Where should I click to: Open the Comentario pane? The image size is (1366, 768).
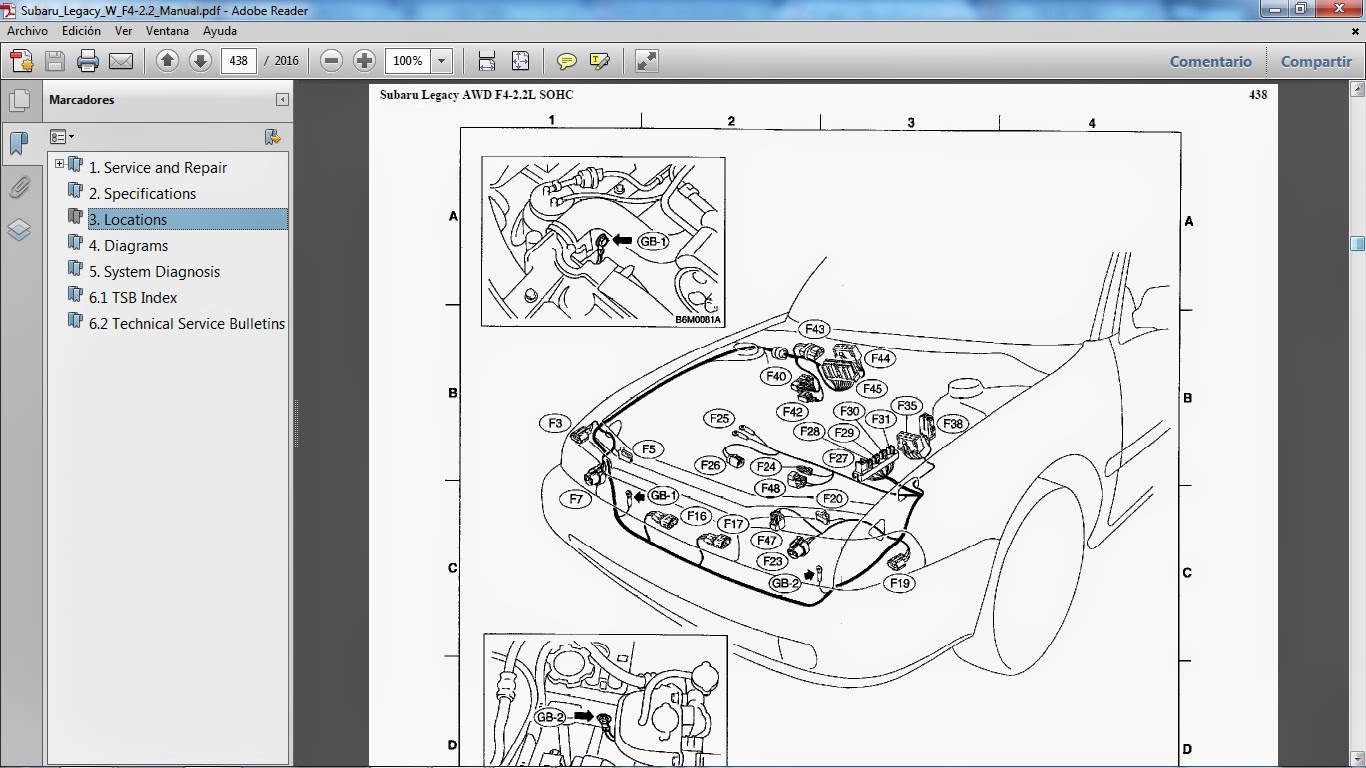tap(1210, 61)
